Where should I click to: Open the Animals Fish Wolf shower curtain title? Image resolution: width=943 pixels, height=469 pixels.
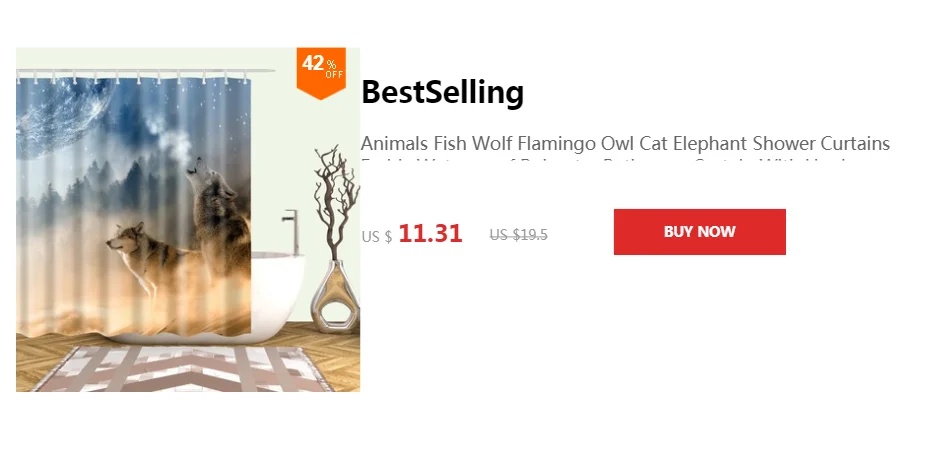point(625,144)
